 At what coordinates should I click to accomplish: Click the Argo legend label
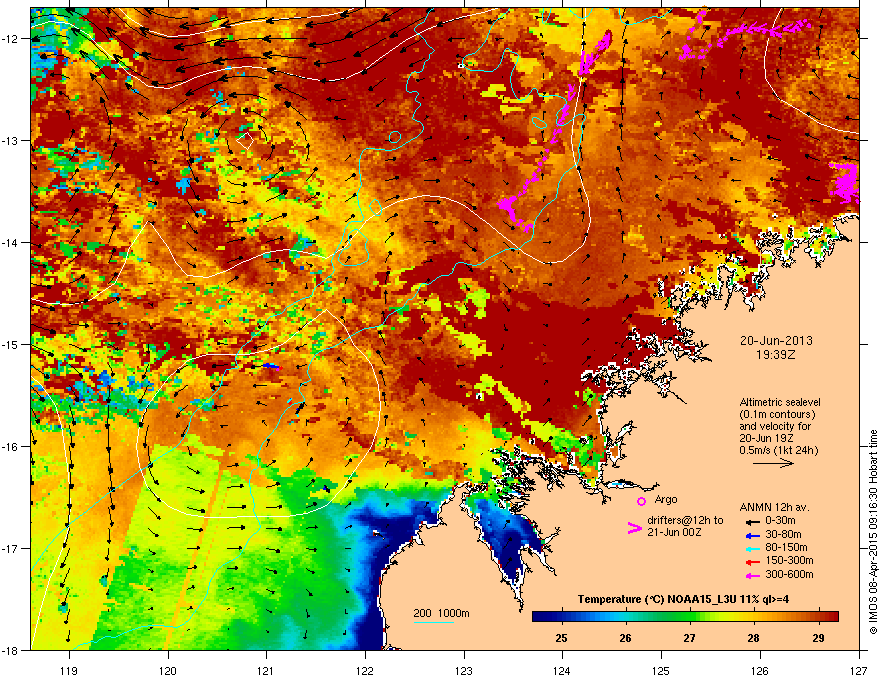click(x=666, y=499)
